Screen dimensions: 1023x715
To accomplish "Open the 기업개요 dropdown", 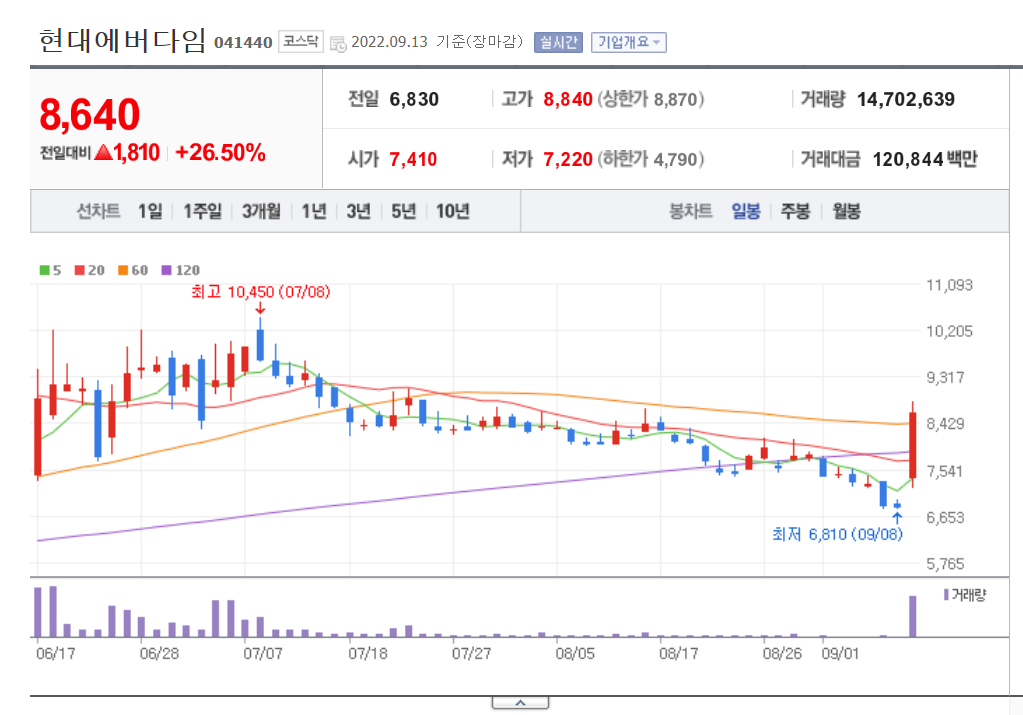I will pyautogui.click(x=629, y=42).
